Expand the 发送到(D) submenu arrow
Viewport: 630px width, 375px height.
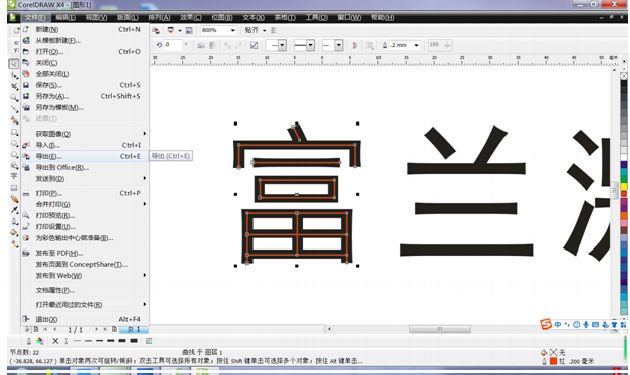point(145,178)
